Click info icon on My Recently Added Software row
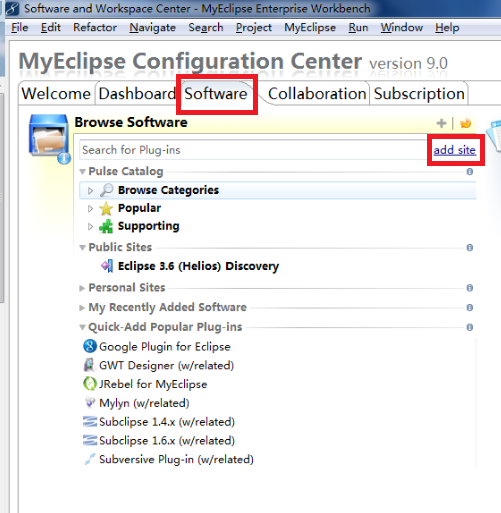501x513 pixels. coord(470,307)
